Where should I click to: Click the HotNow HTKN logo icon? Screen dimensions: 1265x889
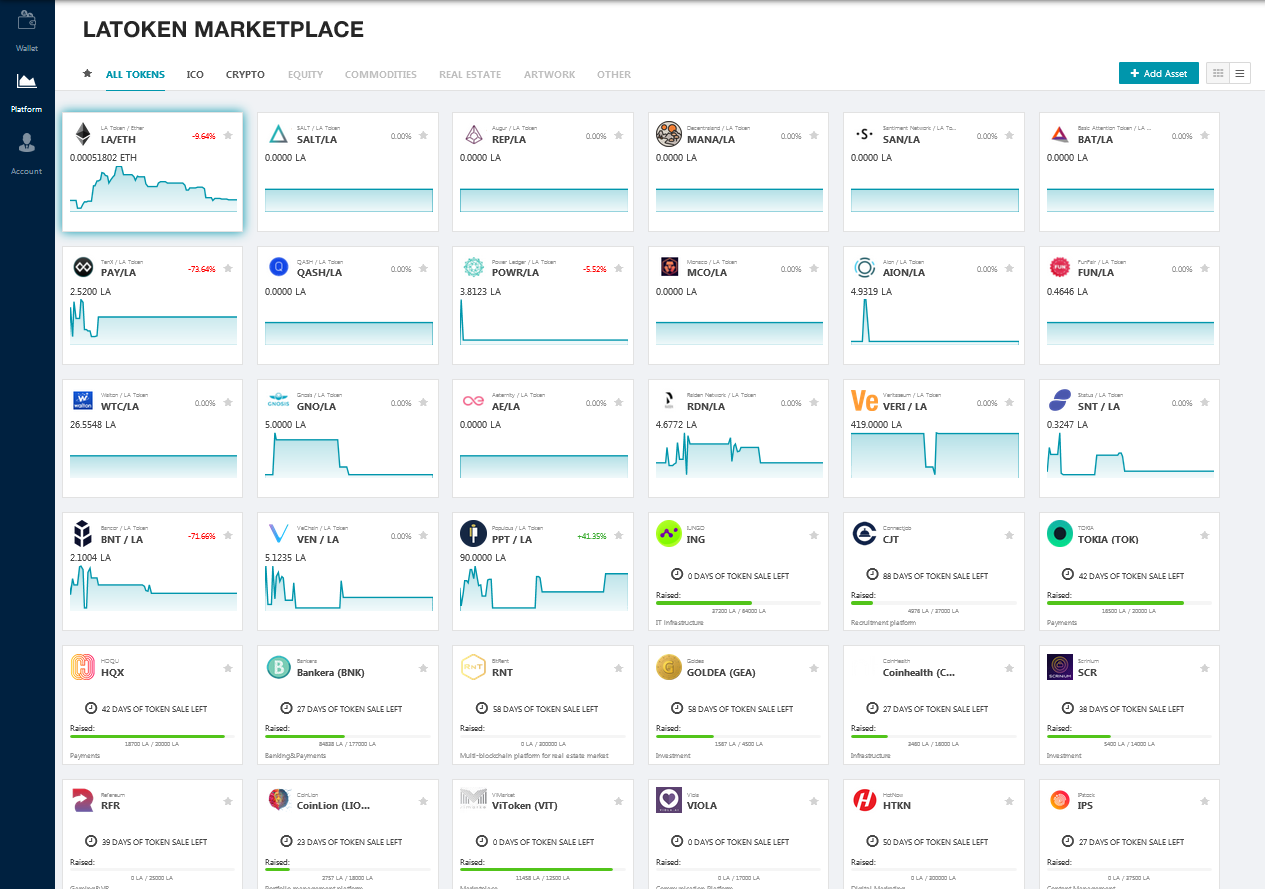[864, 800]
